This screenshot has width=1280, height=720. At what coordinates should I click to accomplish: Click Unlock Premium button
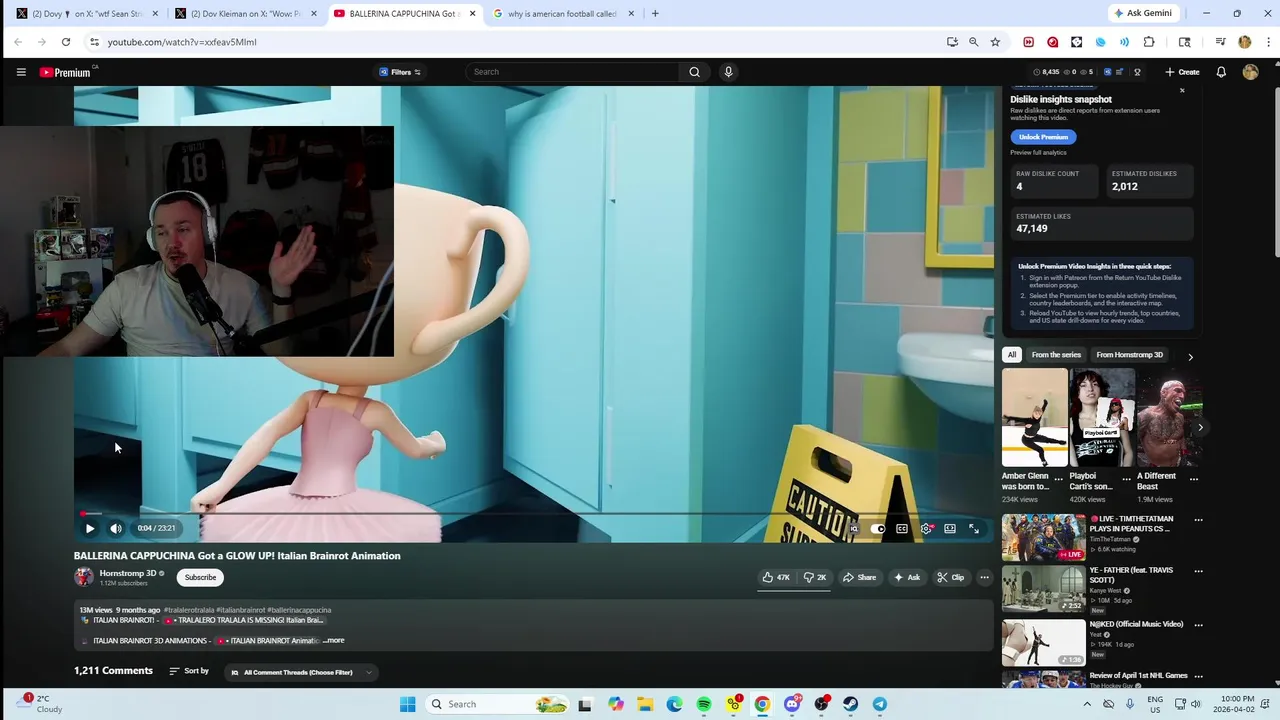tap(1043, 137)
